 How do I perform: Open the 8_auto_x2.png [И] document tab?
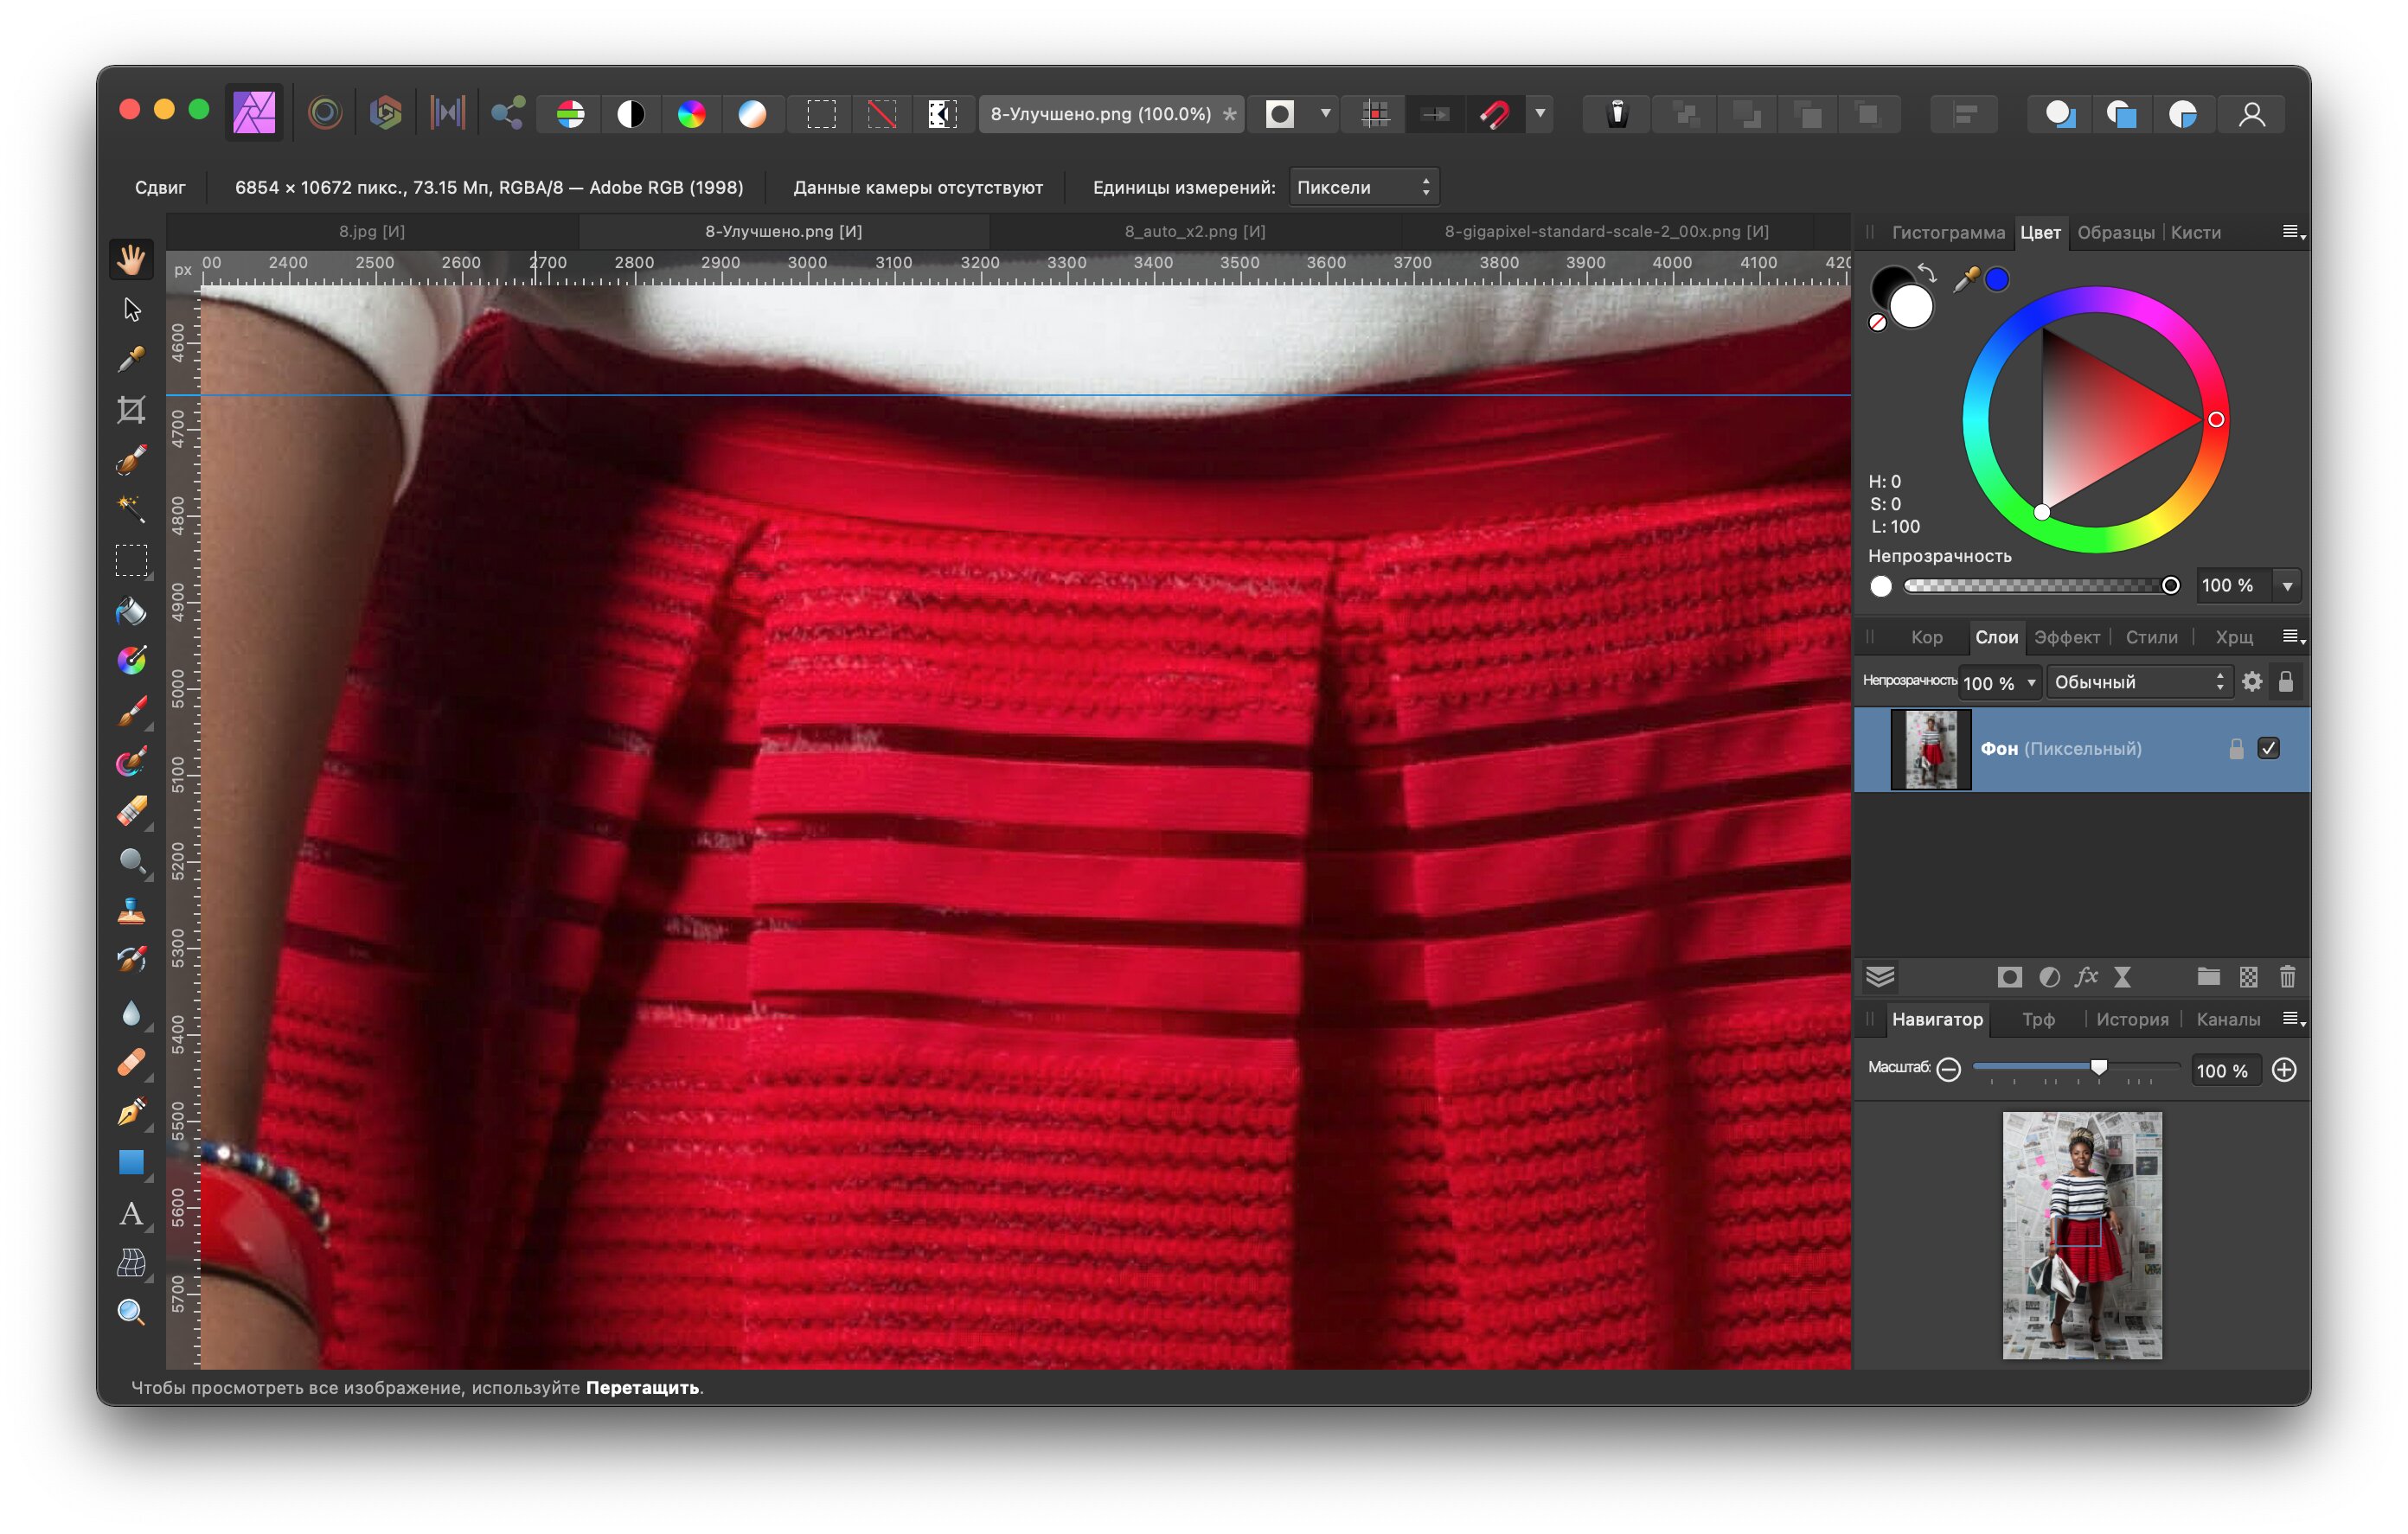coord(1195,231)
